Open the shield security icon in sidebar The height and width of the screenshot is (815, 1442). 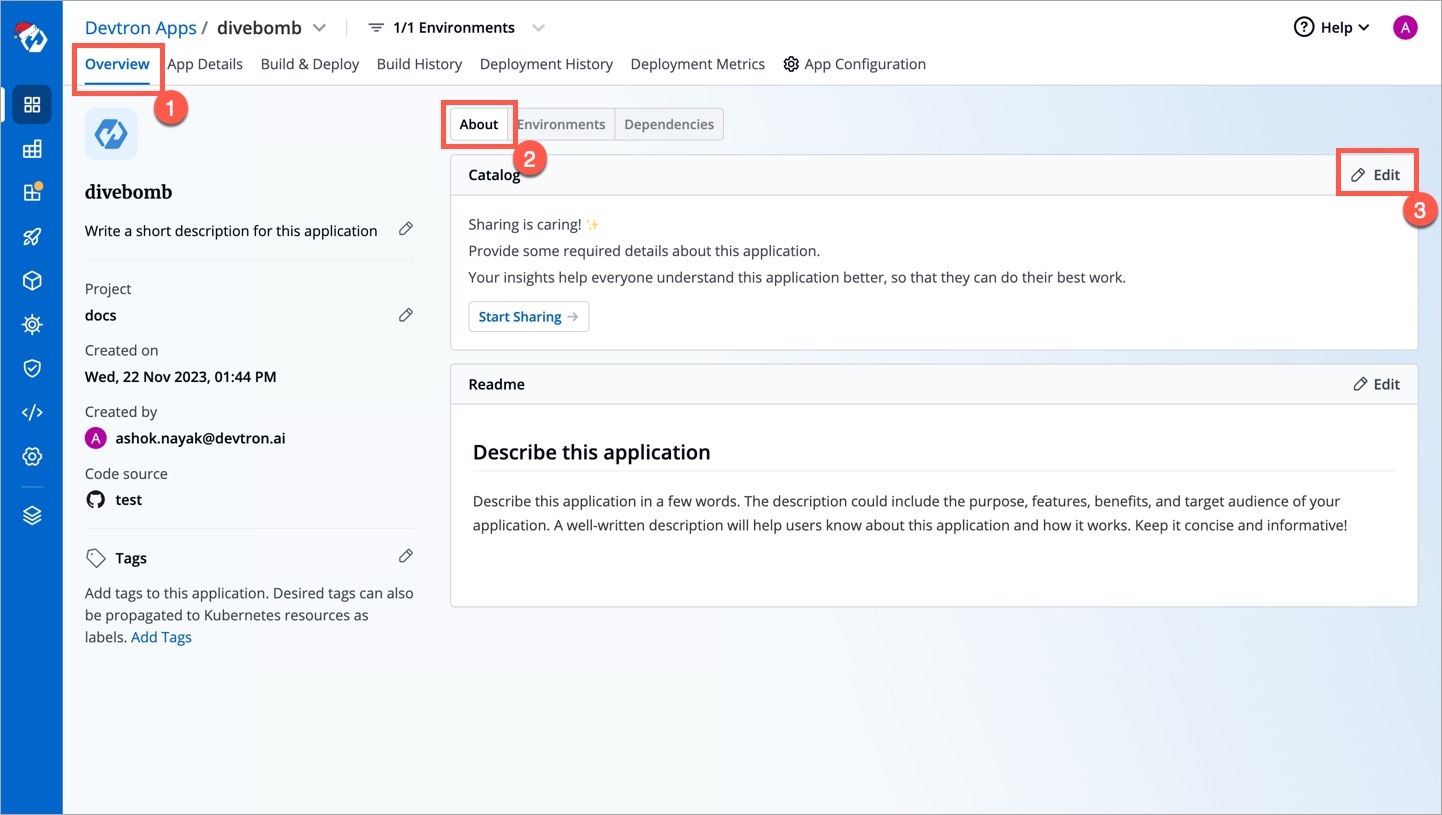pyautogui.click(x=32, y=369)
